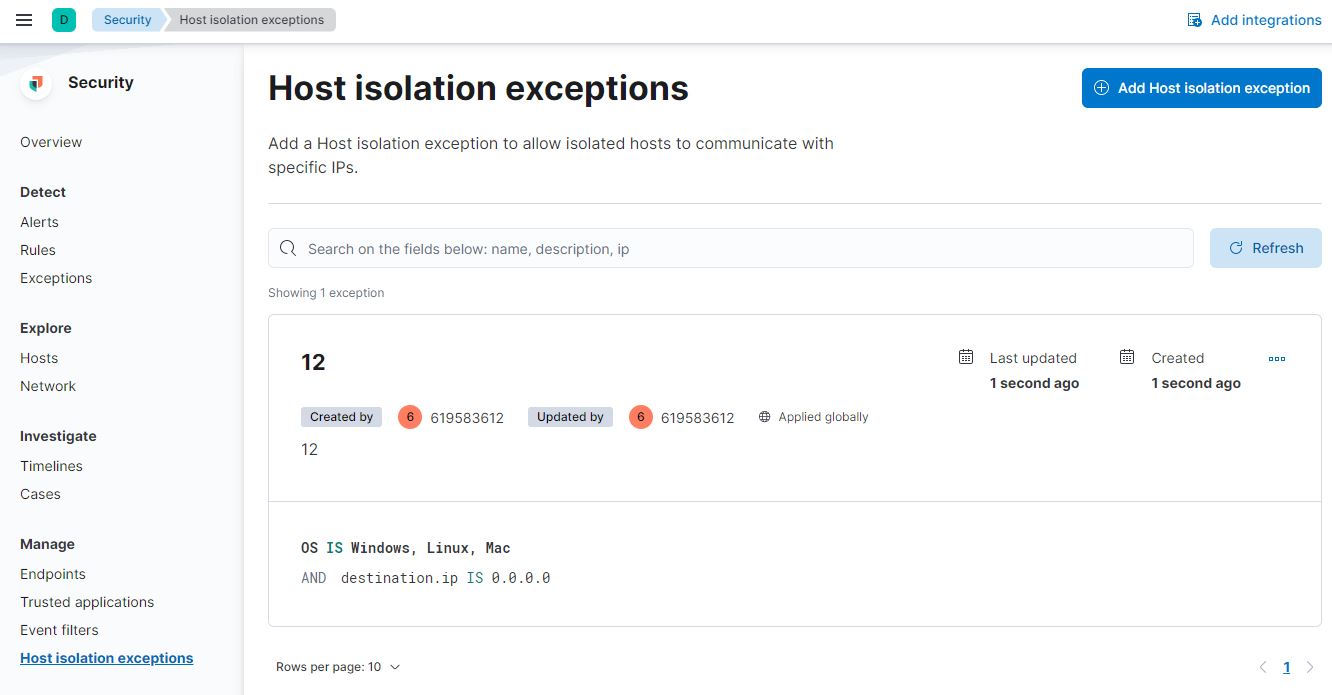1332x695 pixels.
Task: Click the Updated by avatar badge
Action: 641,417
